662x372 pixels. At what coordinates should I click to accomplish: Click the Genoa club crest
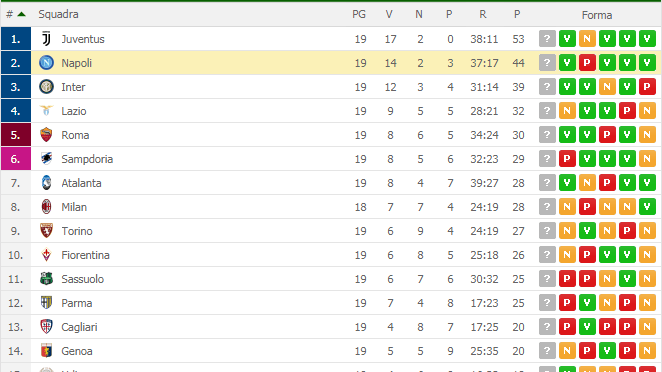click(46, 351)
